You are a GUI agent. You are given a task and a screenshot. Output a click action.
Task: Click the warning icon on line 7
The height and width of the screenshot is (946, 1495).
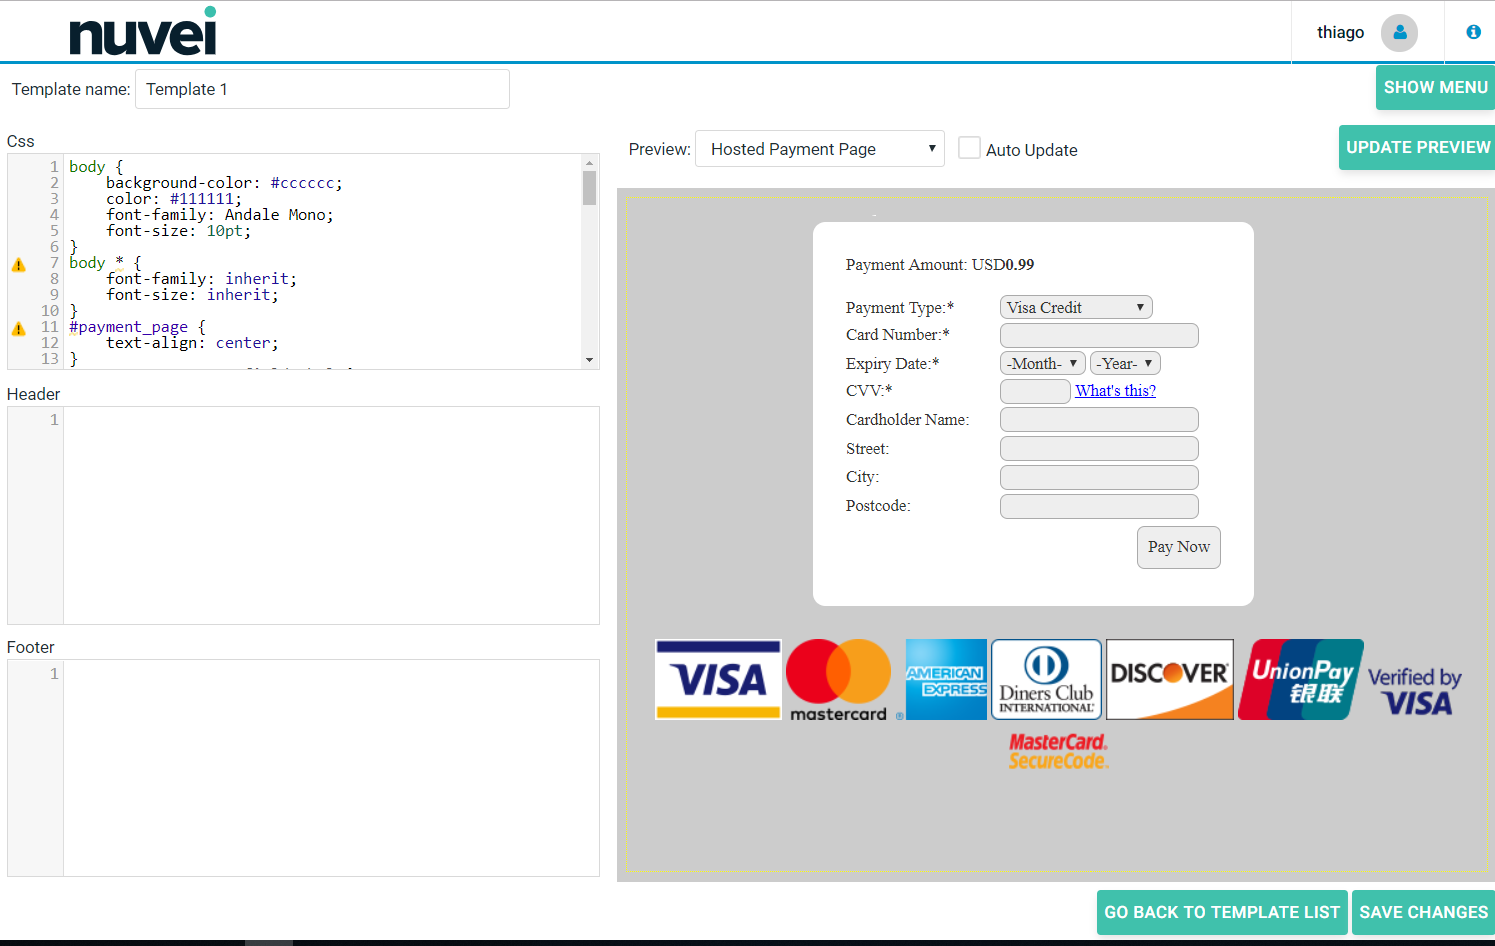pyautogui.click(x=18, y=265)
